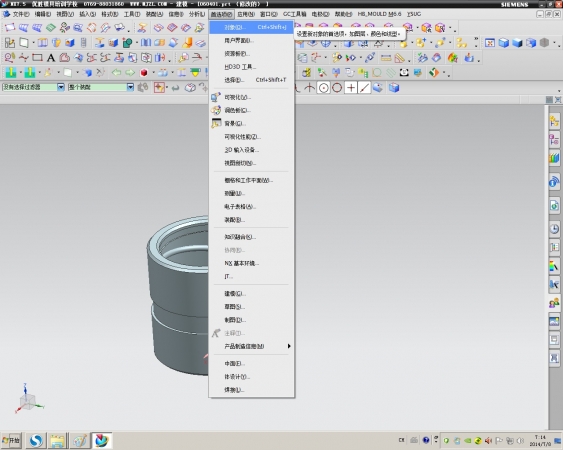Click the green left-arrow icon
This screenshot has width=563, height=450.
point(116,73)
